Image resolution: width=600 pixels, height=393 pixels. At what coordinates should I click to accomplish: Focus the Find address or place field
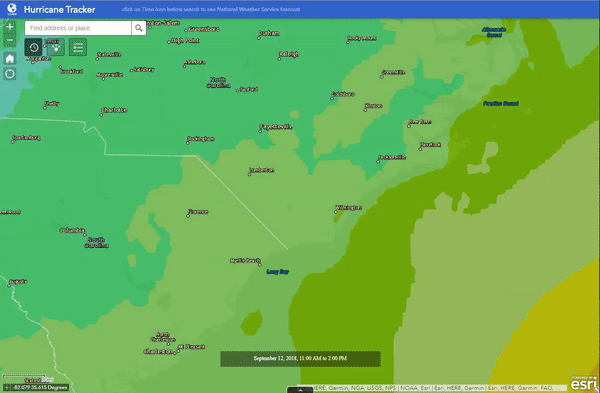point(78,28)
